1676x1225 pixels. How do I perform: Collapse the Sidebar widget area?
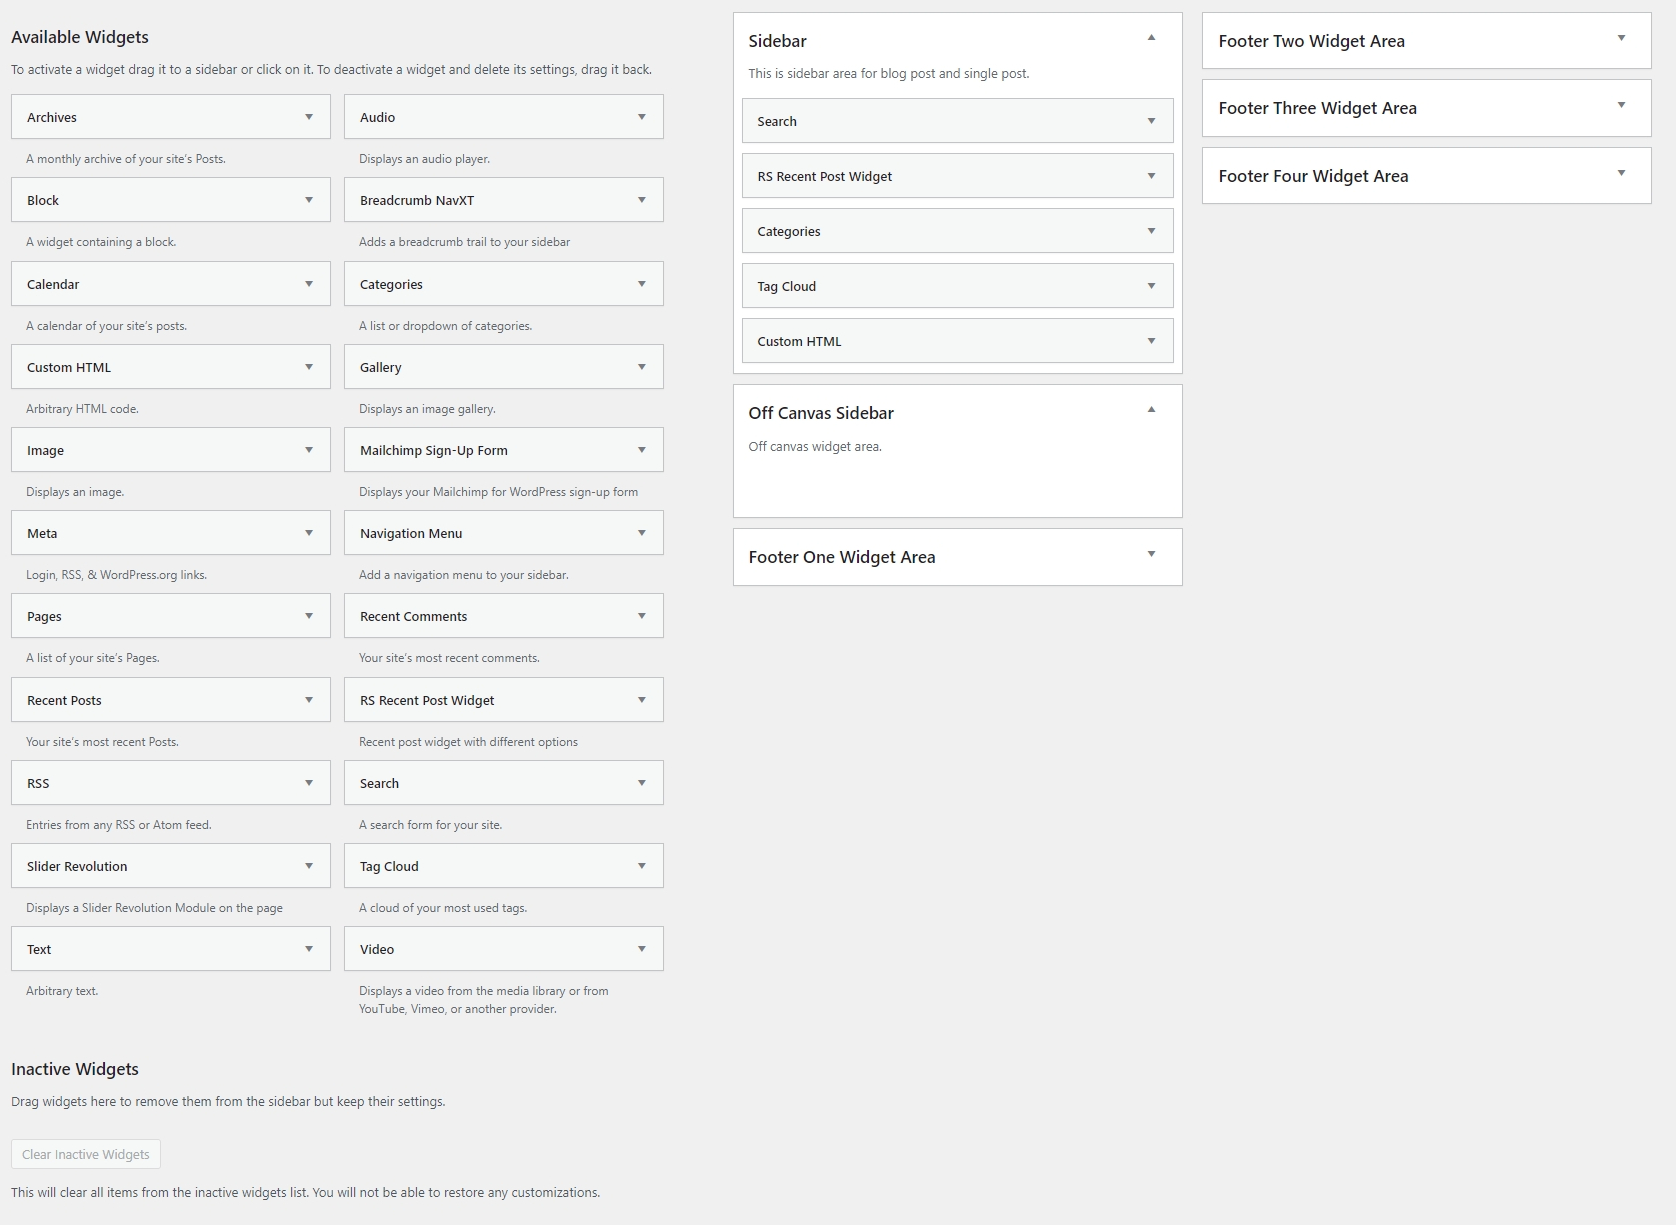[x=1151, y=38]
